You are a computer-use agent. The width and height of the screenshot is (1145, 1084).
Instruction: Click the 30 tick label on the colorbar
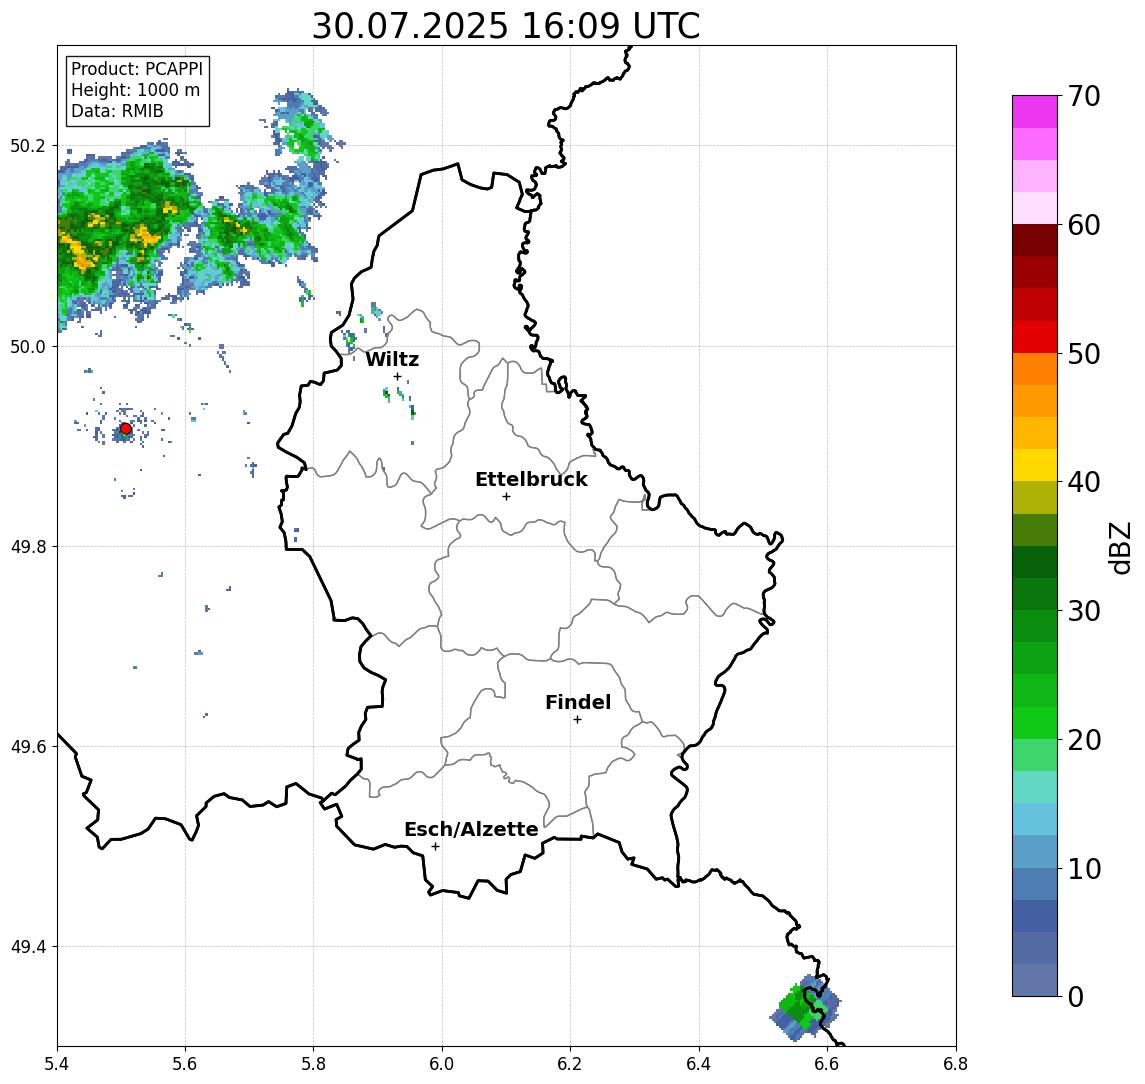[1084, 611]
